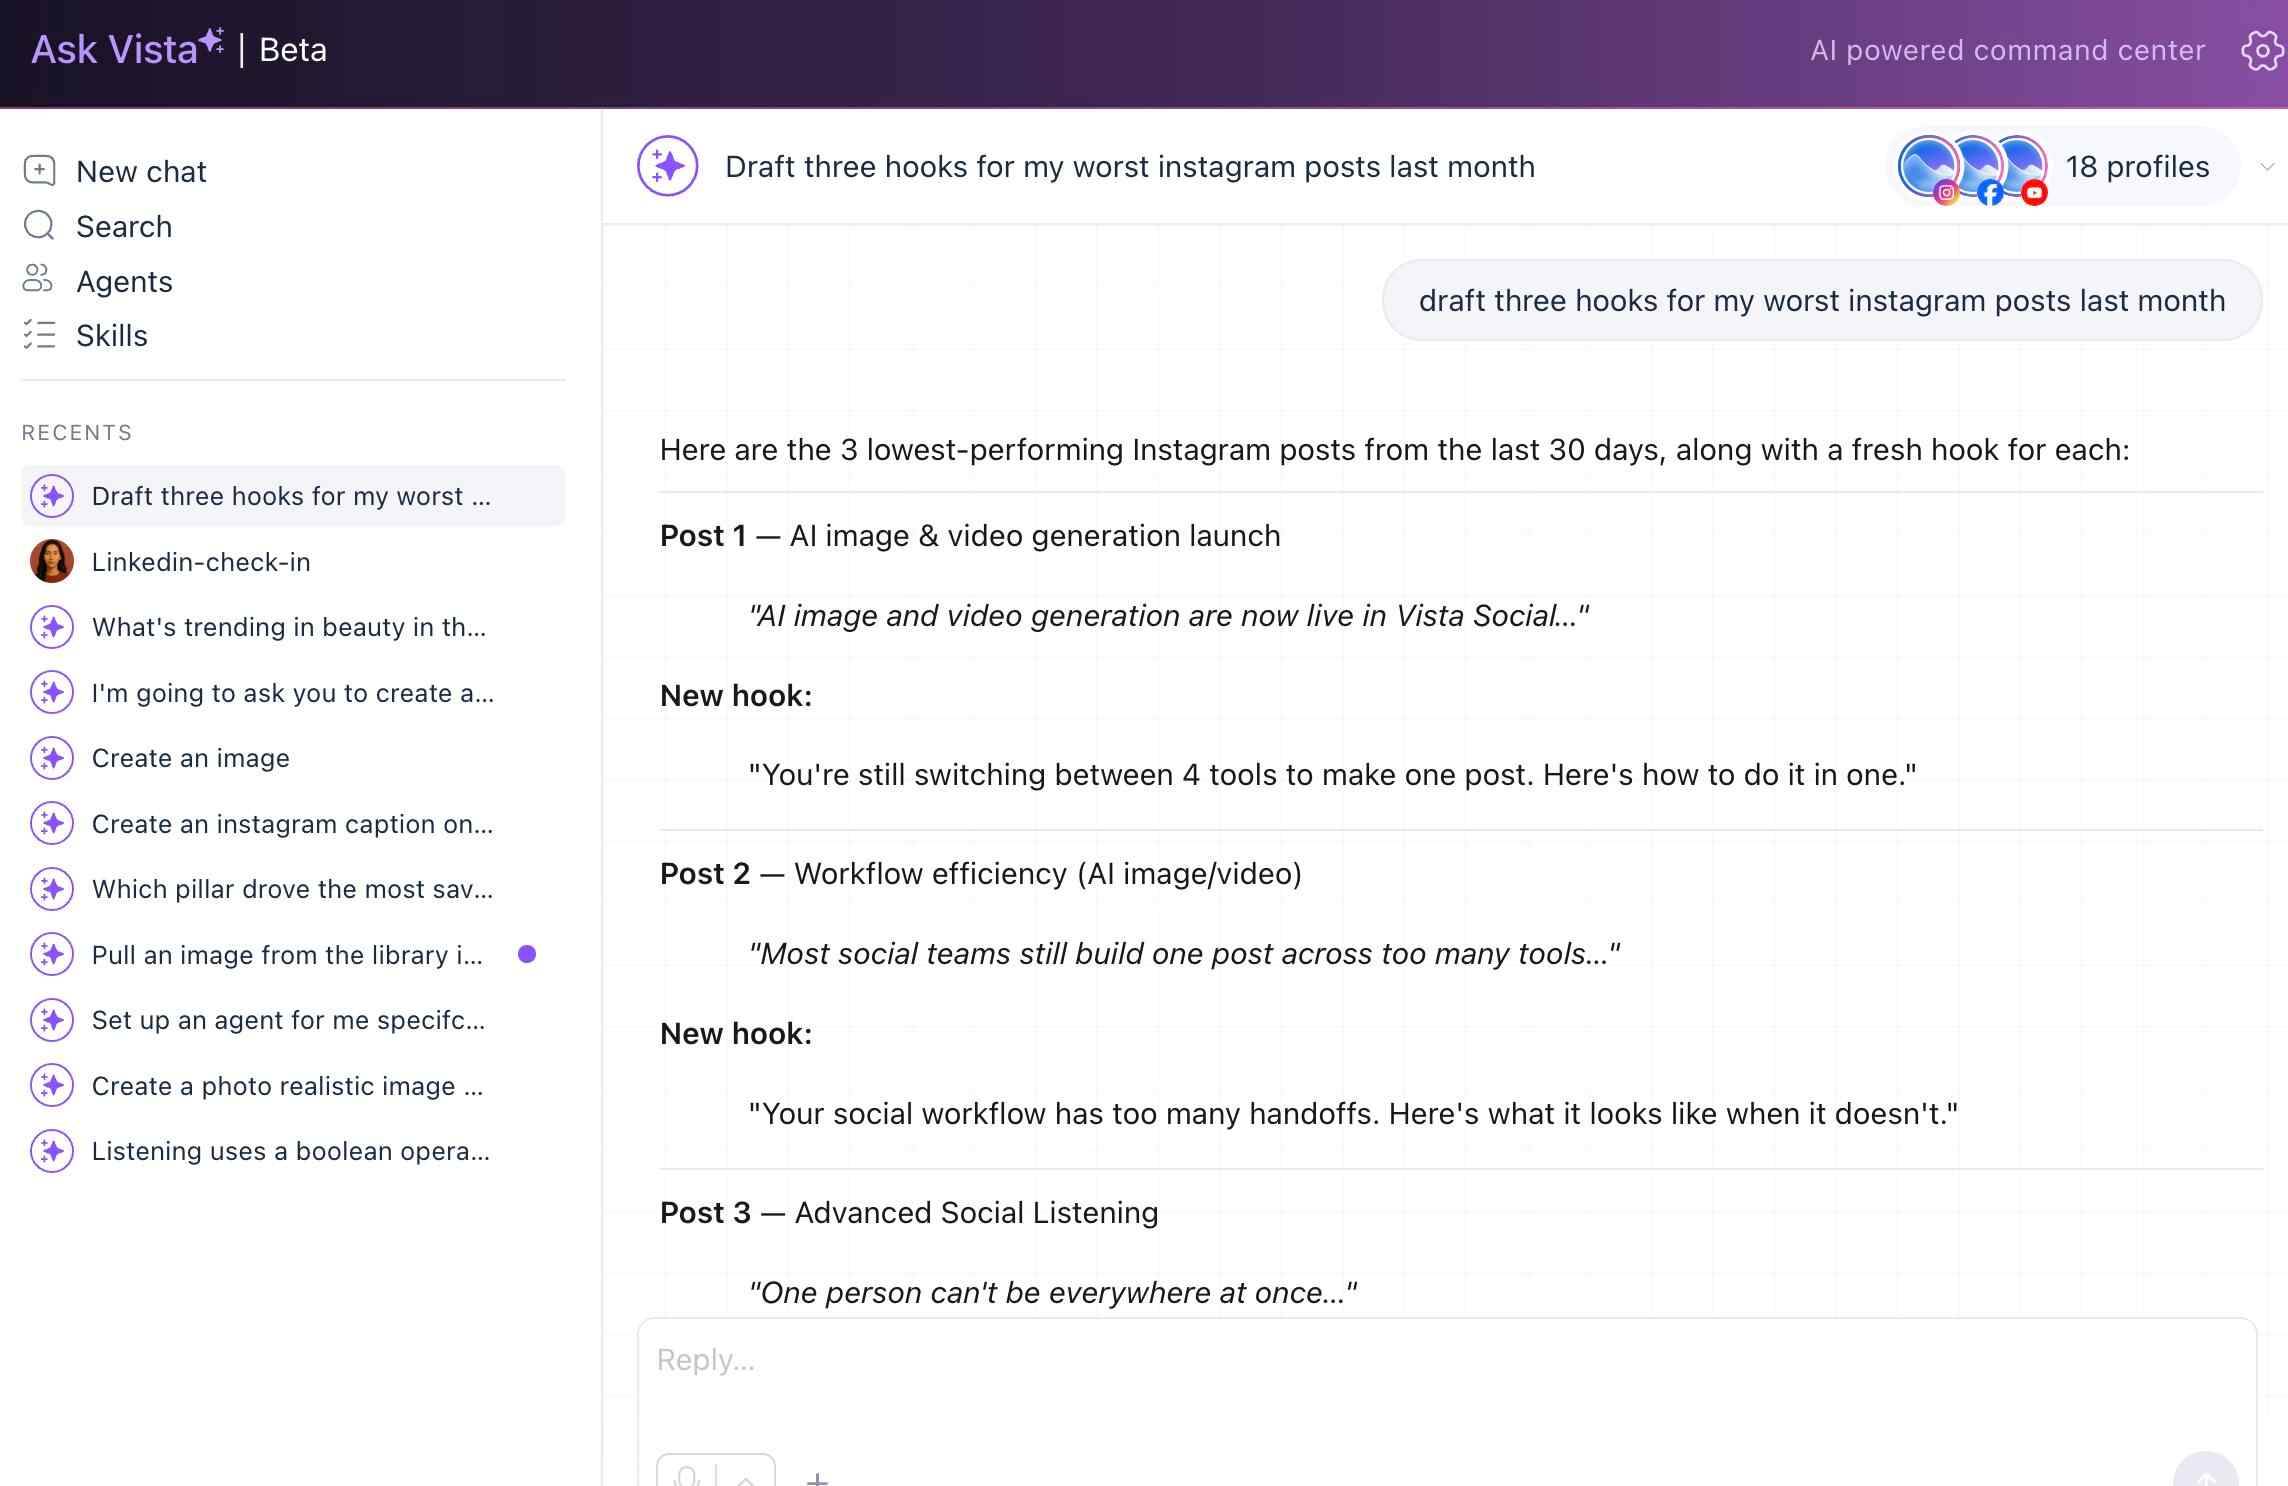Click sparkle icon next to 'Create an image'
The image size is (2288, 1486).
coord(52,758)
